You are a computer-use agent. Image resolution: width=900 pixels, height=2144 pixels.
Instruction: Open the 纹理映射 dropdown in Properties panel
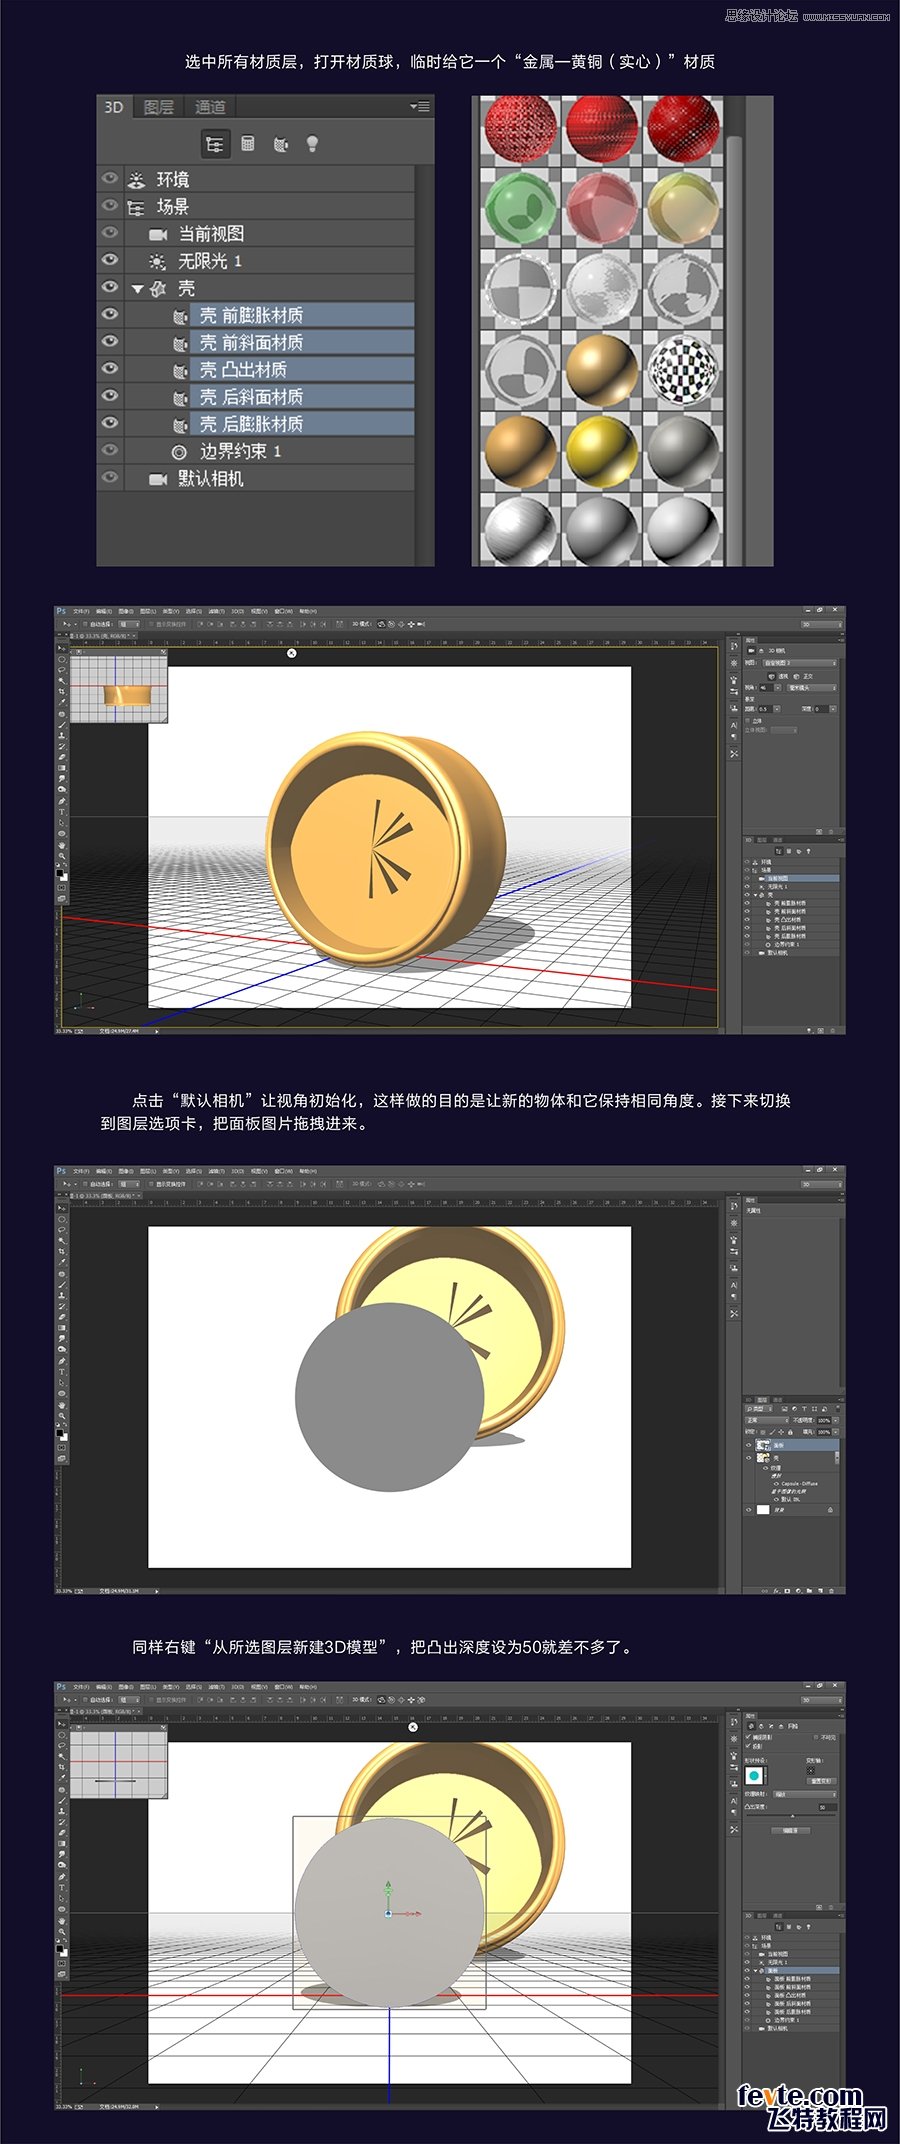tap(805, 1794)
